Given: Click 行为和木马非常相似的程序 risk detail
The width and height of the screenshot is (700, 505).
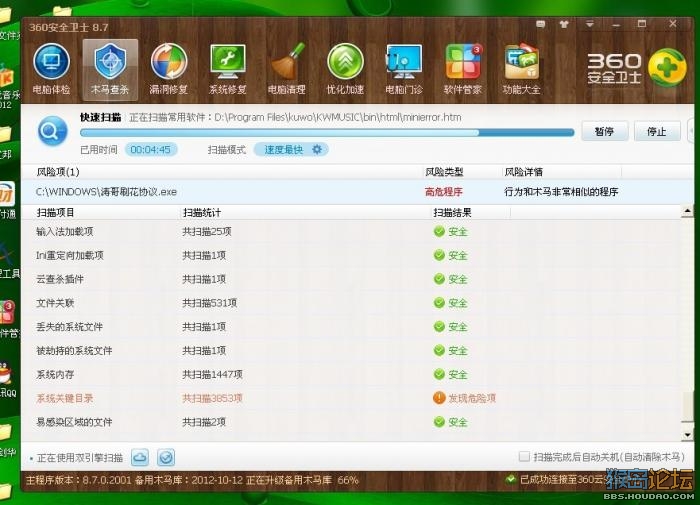Looking at the screenshot, I should coord(561,192).
